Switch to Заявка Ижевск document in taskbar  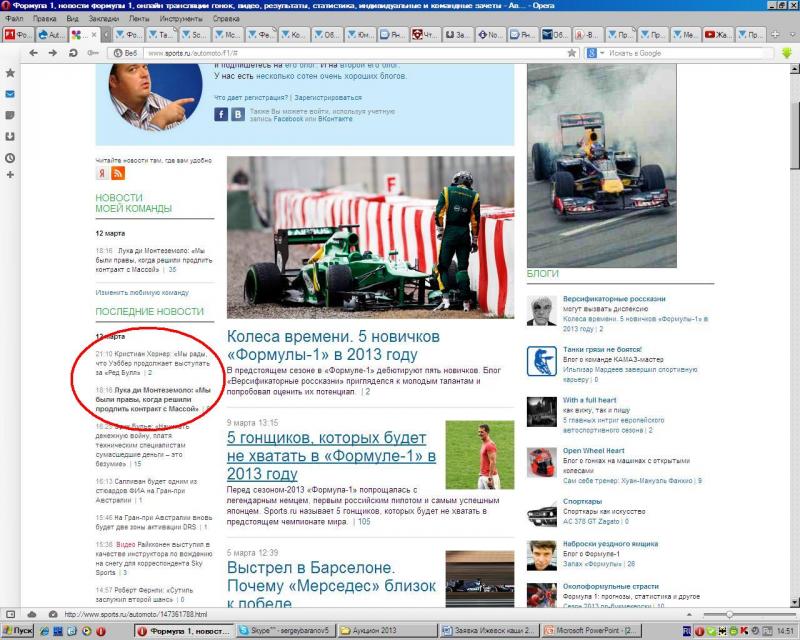tap(489, 631)
